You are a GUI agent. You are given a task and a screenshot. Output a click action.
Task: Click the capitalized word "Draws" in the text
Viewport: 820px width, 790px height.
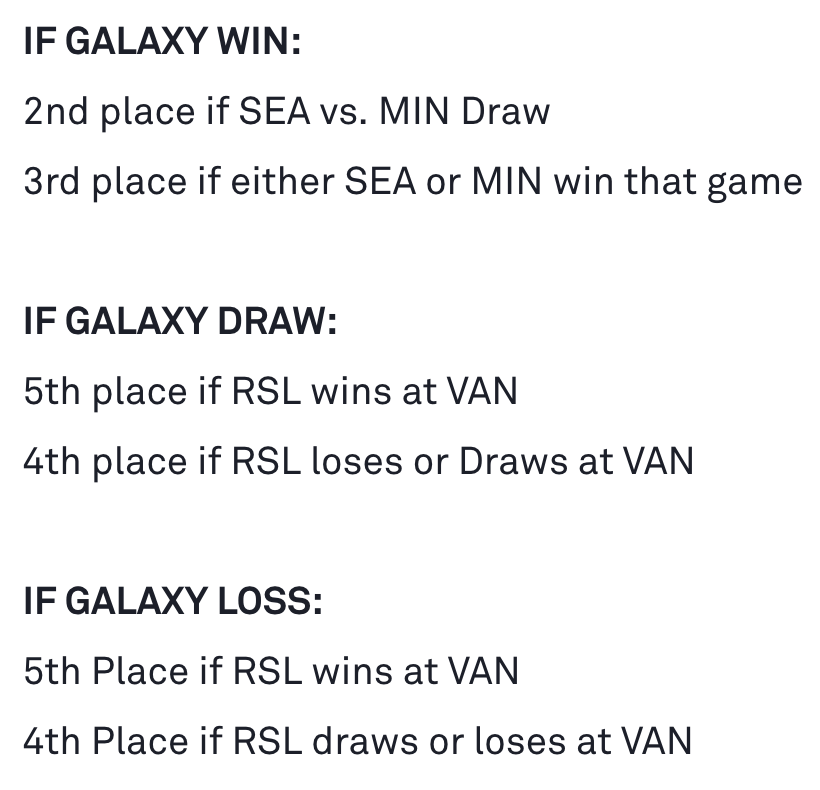(x=513, y=462)
